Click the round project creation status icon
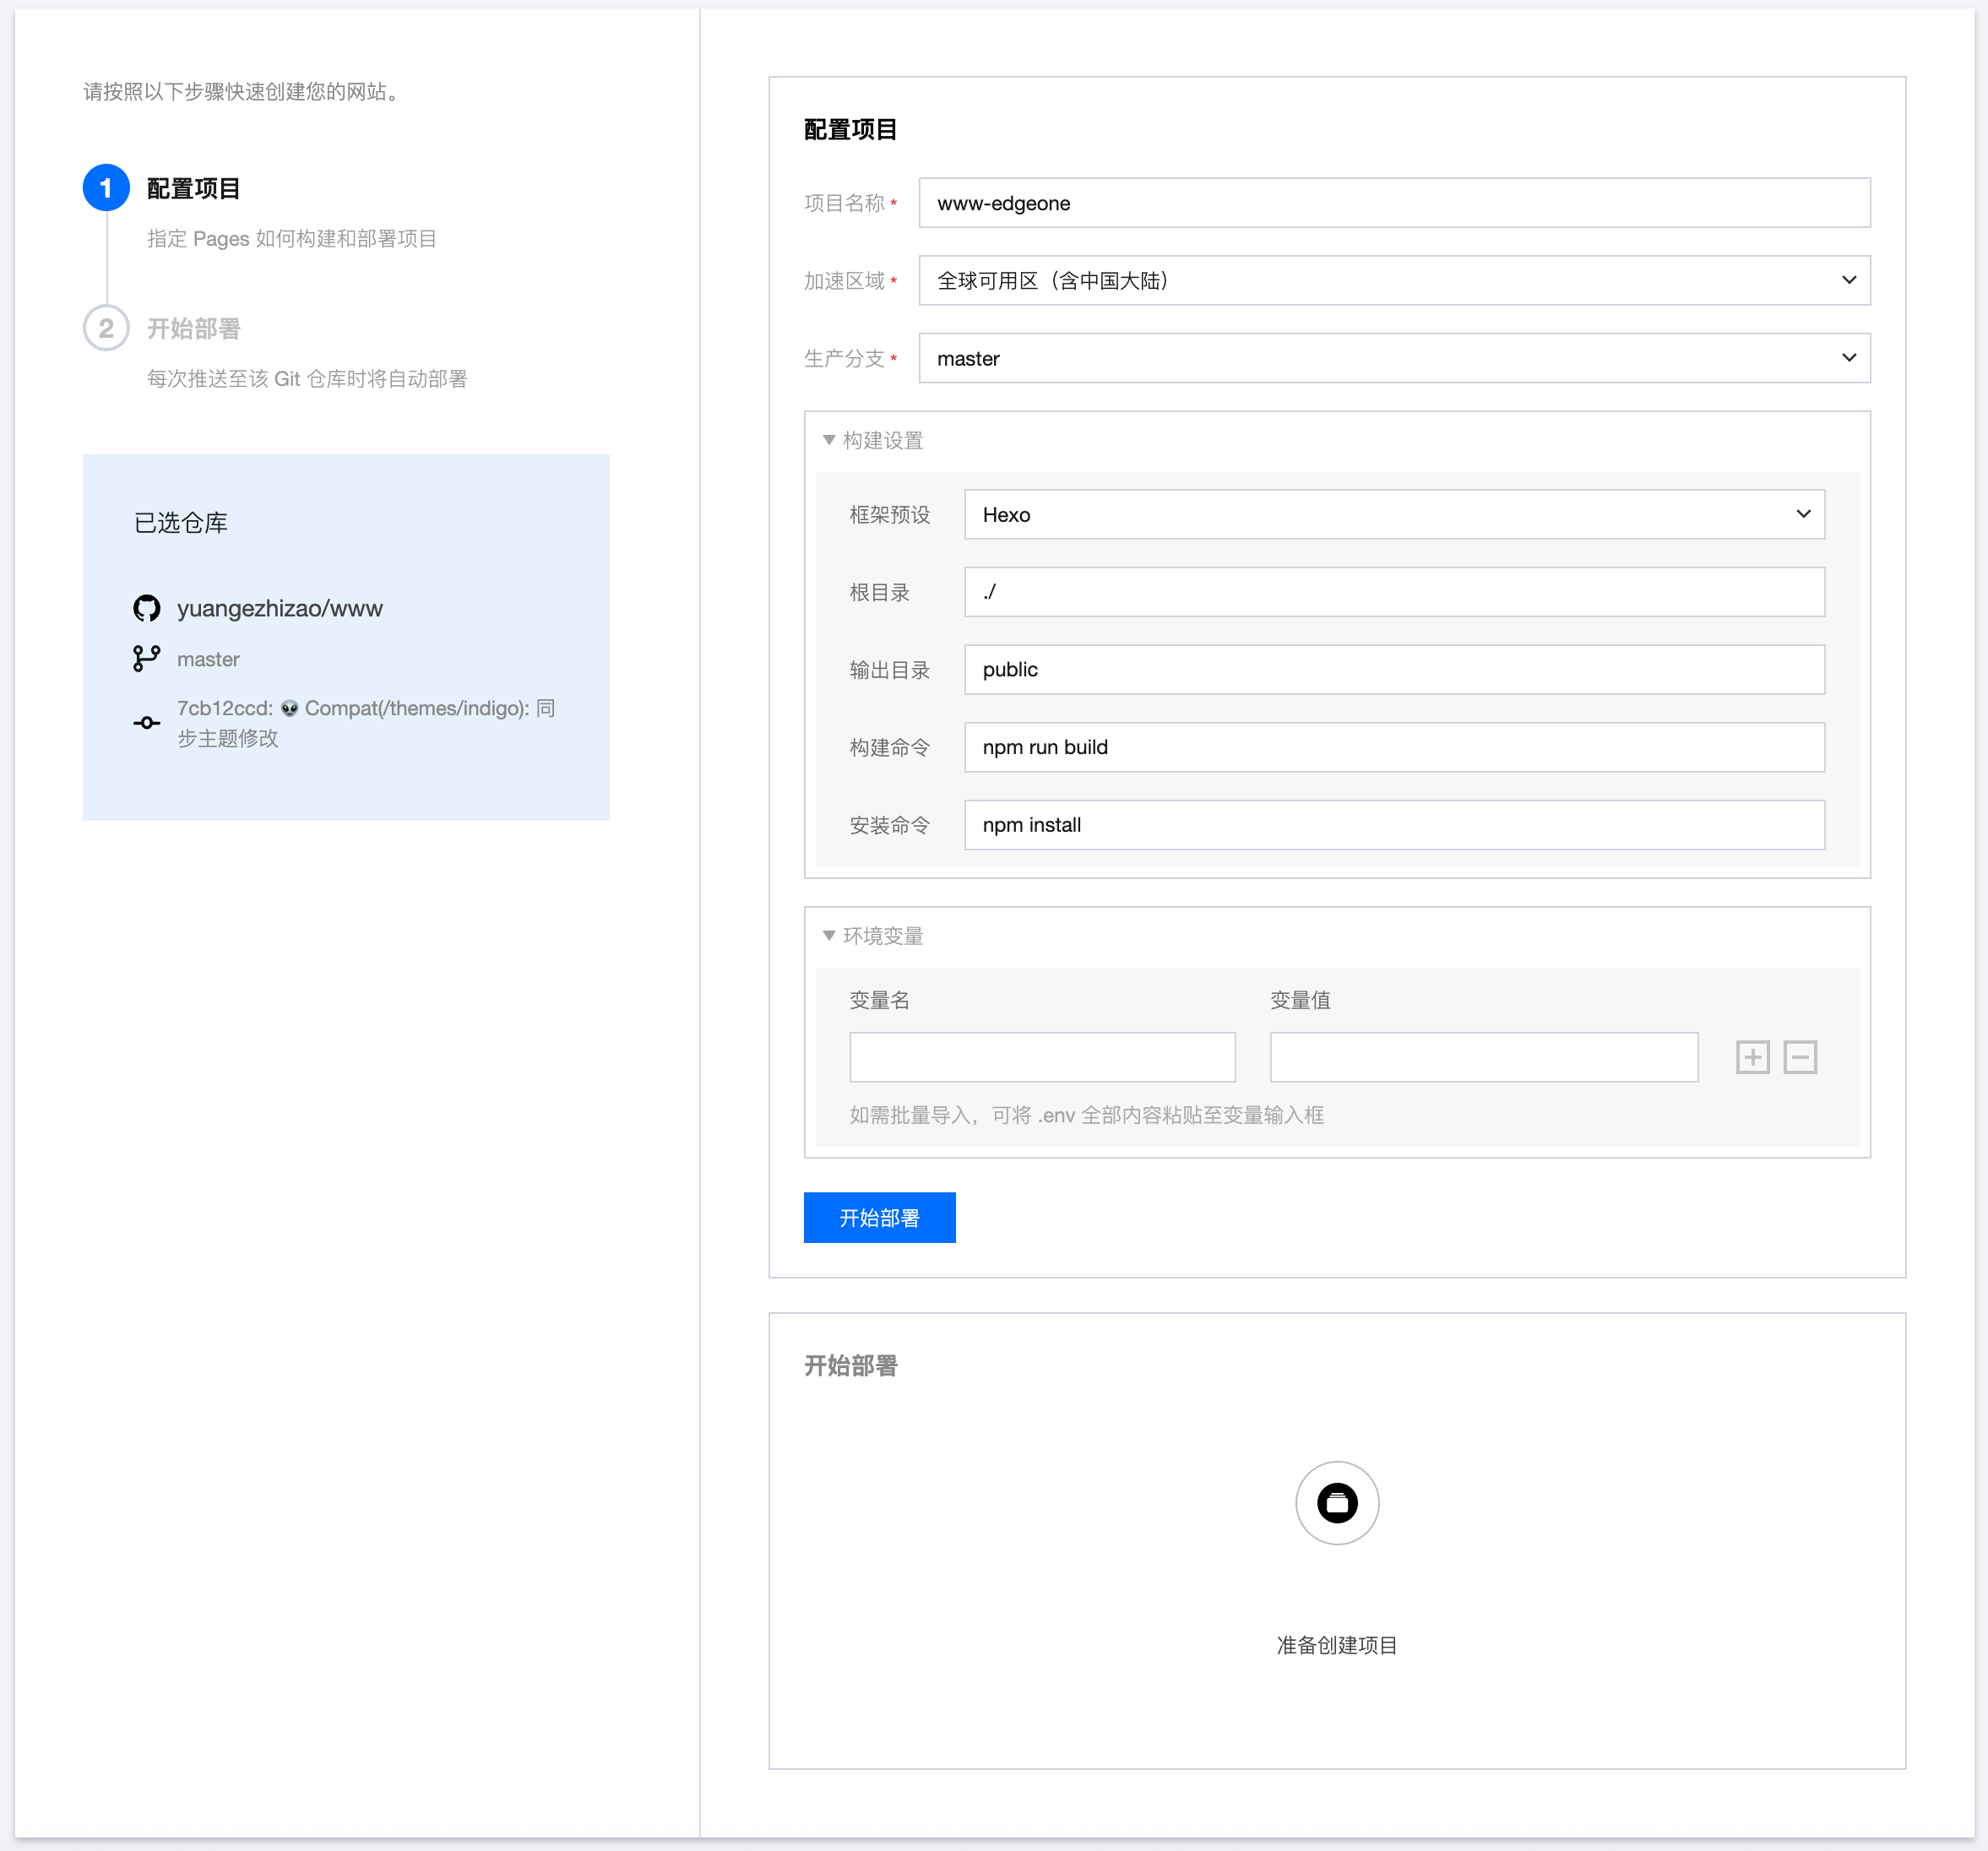Viewport: 1988px width, 1851px height. (1336, 1502)
